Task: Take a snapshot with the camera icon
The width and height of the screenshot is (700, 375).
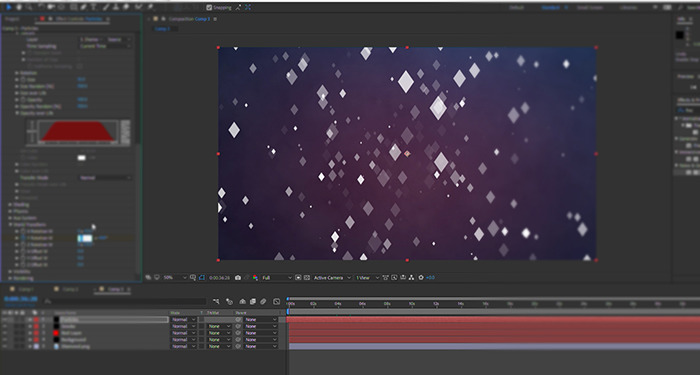Action: pos(238,278)
